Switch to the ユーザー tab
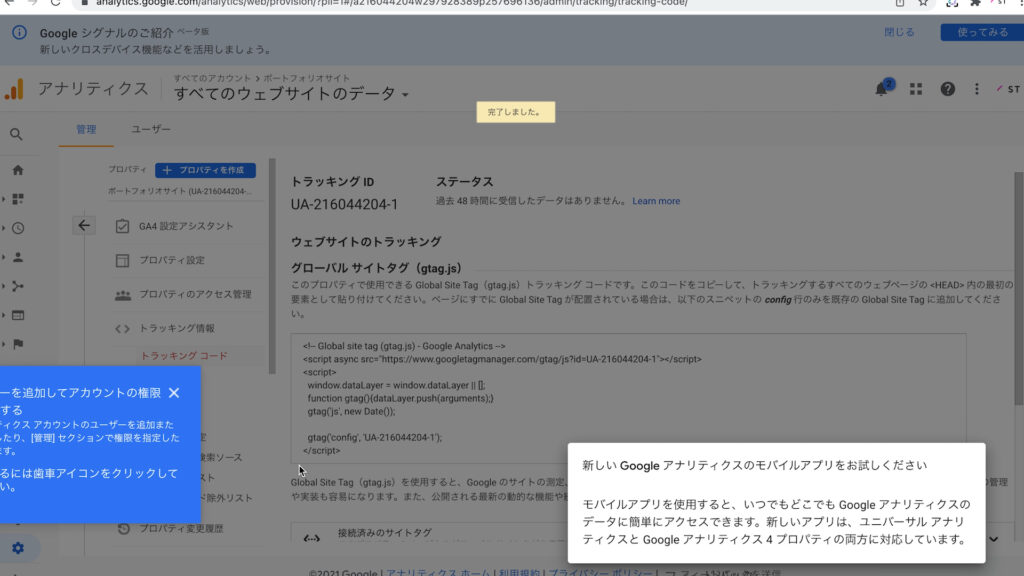This screenshot has width=1024, height=576. click(151, 129)
